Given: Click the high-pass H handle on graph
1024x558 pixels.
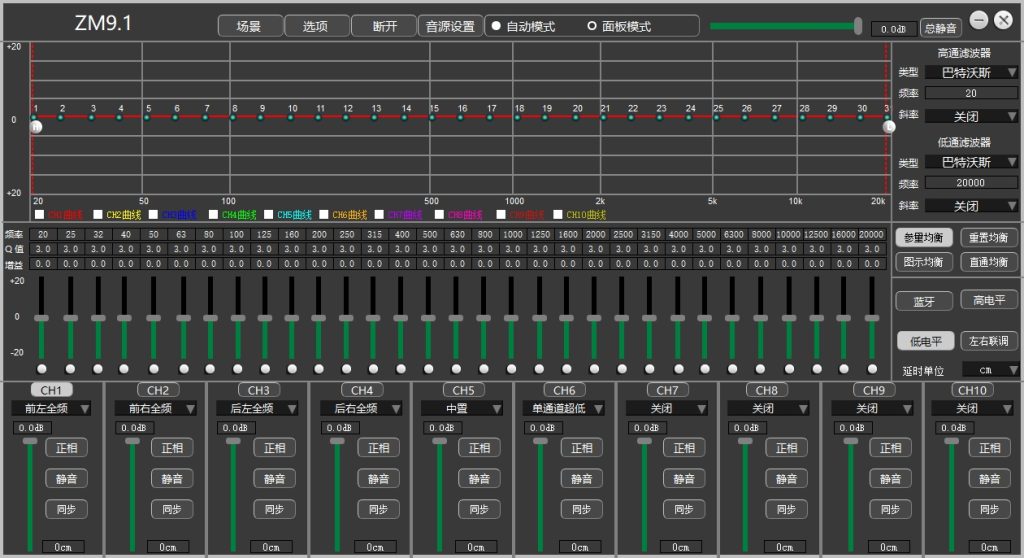Looking at the screenshot, I should 37,127.
